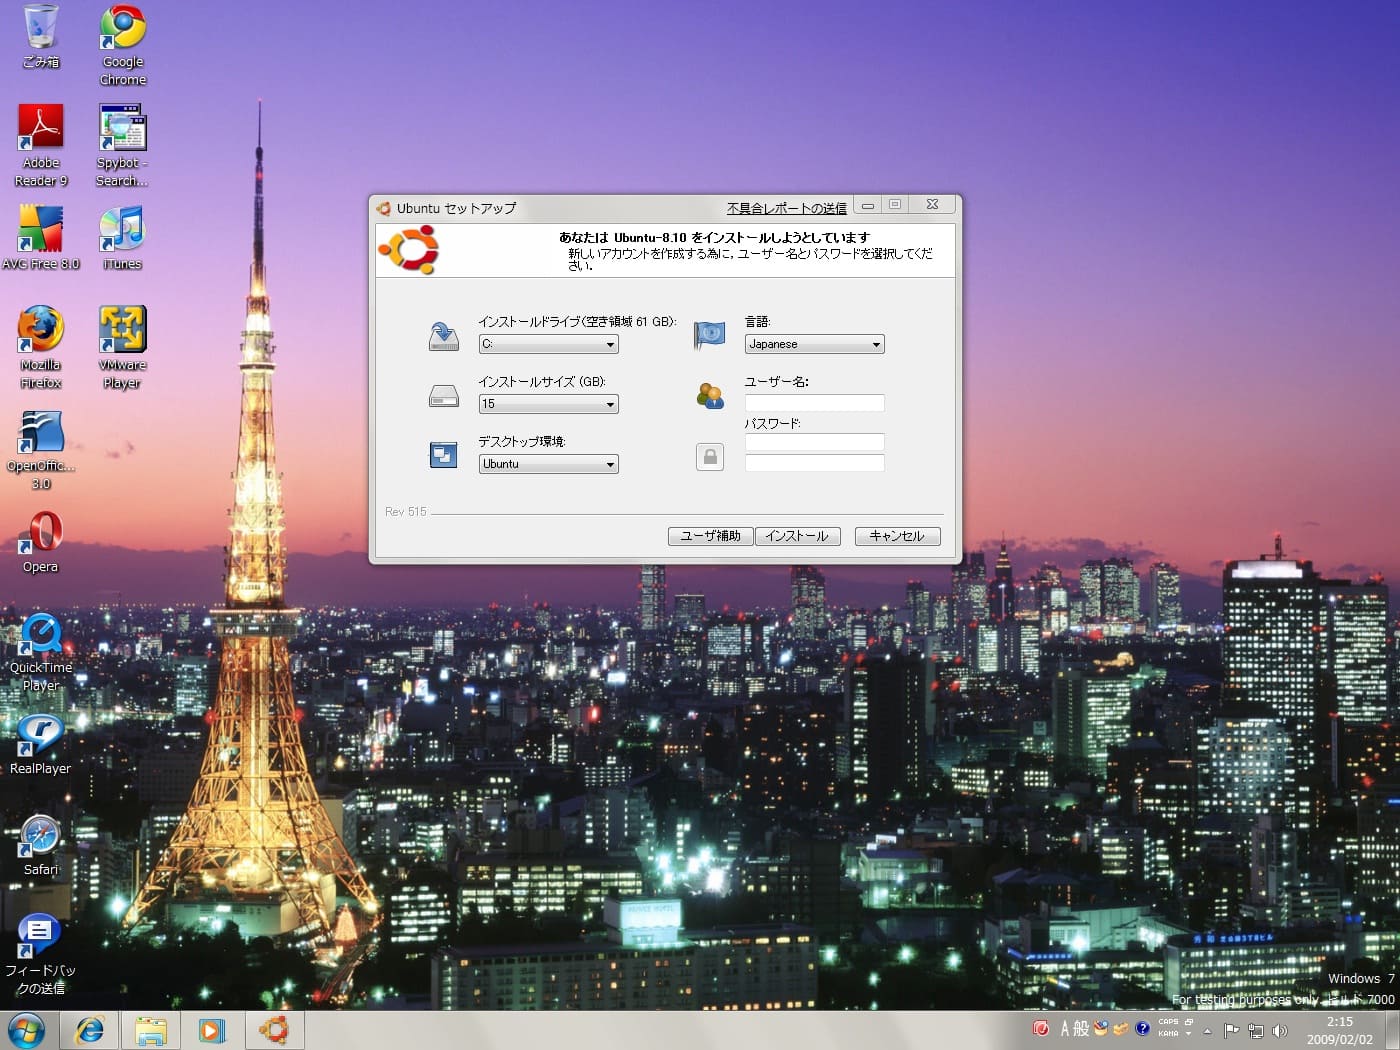Expand the install drive C: dropdown
1400x1050 pixels.
pos(548,344)
